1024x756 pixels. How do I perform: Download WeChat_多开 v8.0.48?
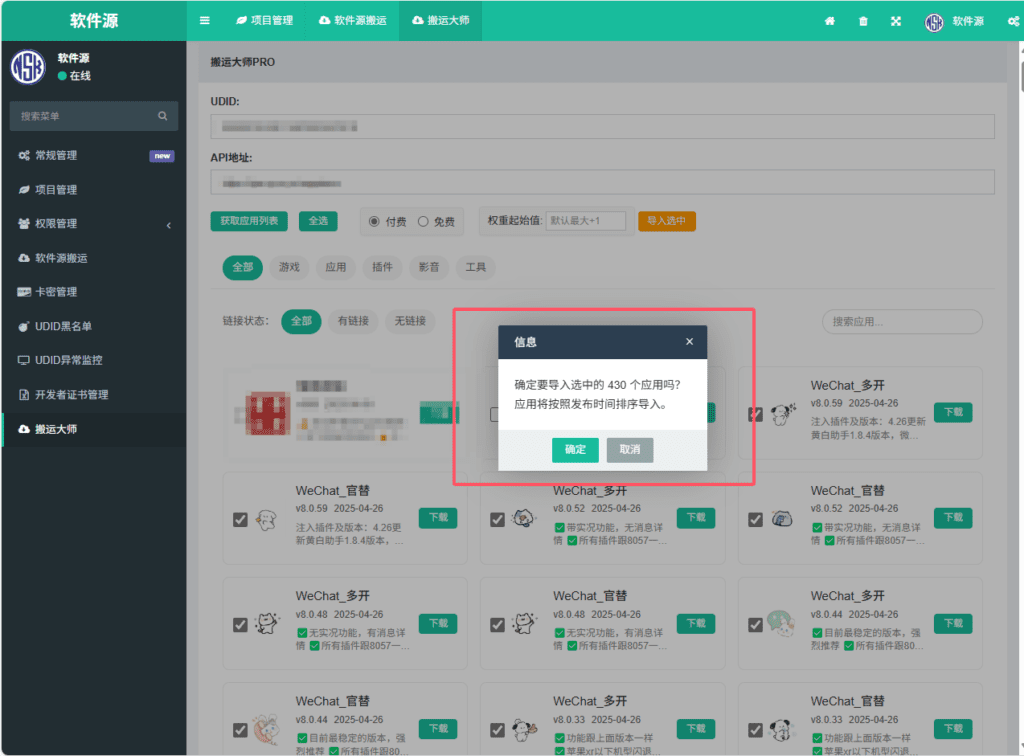click(x=438, y=623)
